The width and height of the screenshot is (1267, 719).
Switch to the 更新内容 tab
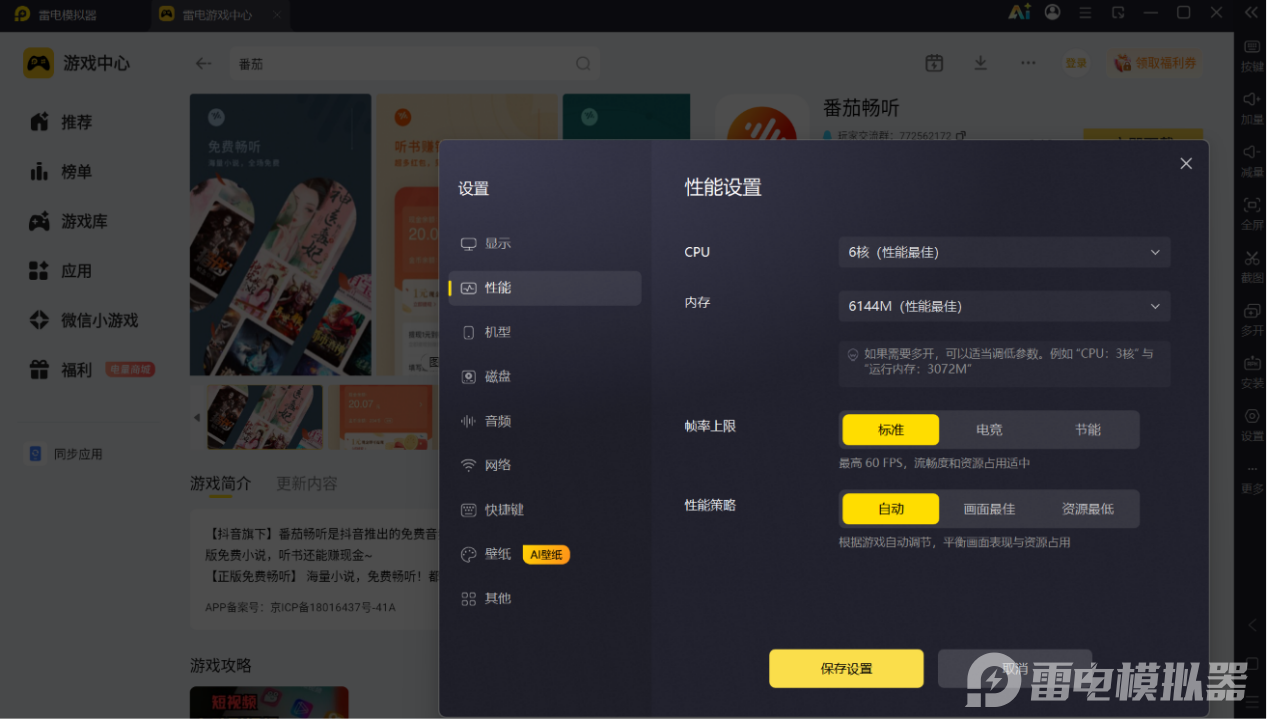307,483
